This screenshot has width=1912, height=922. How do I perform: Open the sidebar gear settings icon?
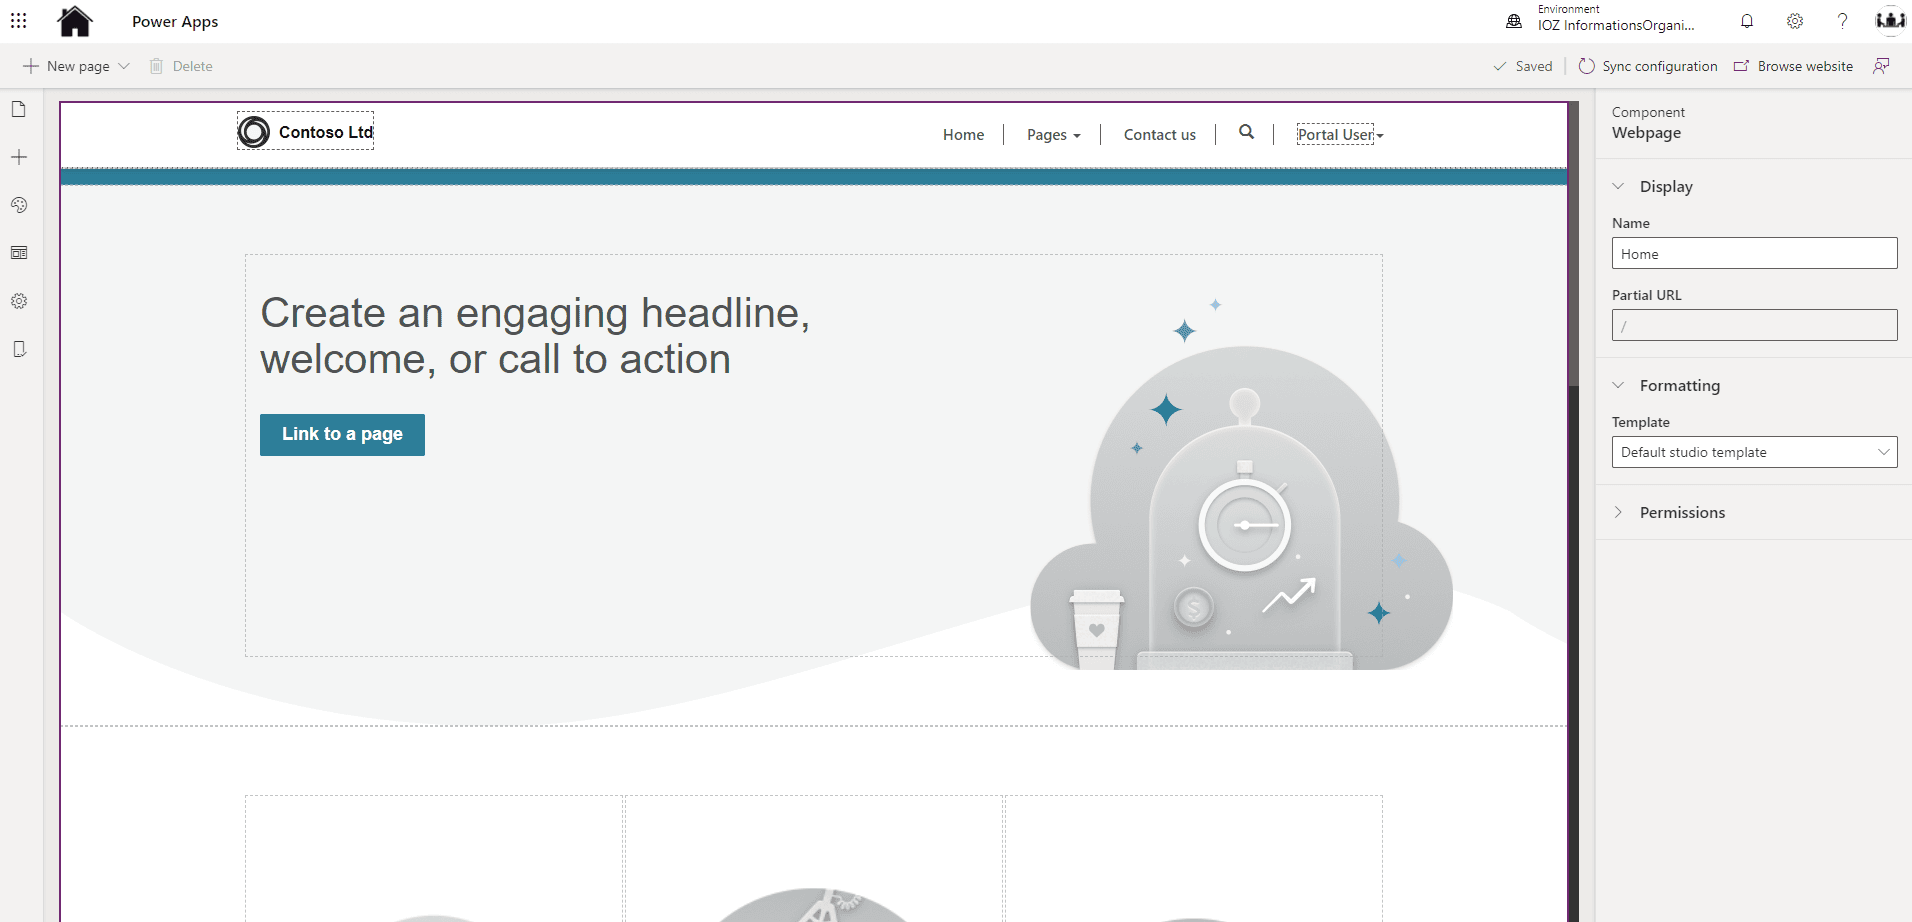pos(19,301)
